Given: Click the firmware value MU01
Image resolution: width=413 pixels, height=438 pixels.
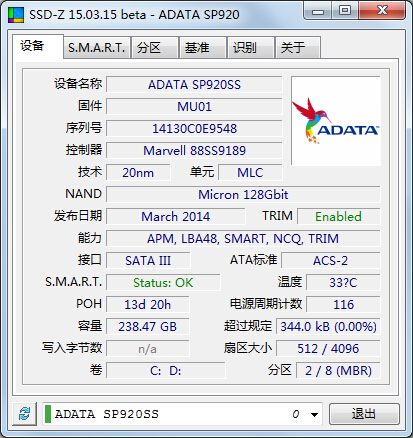Looking at the screenshot, I should point(194,107).
